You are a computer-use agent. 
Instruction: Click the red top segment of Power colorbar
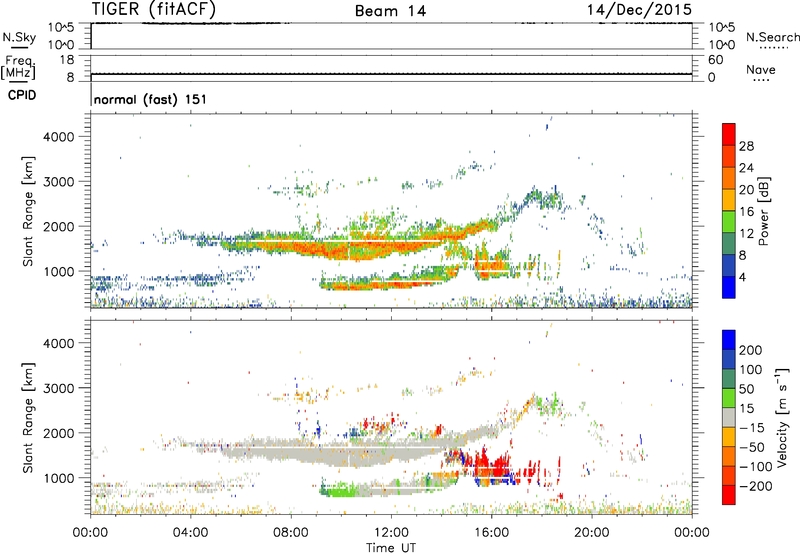729,134
